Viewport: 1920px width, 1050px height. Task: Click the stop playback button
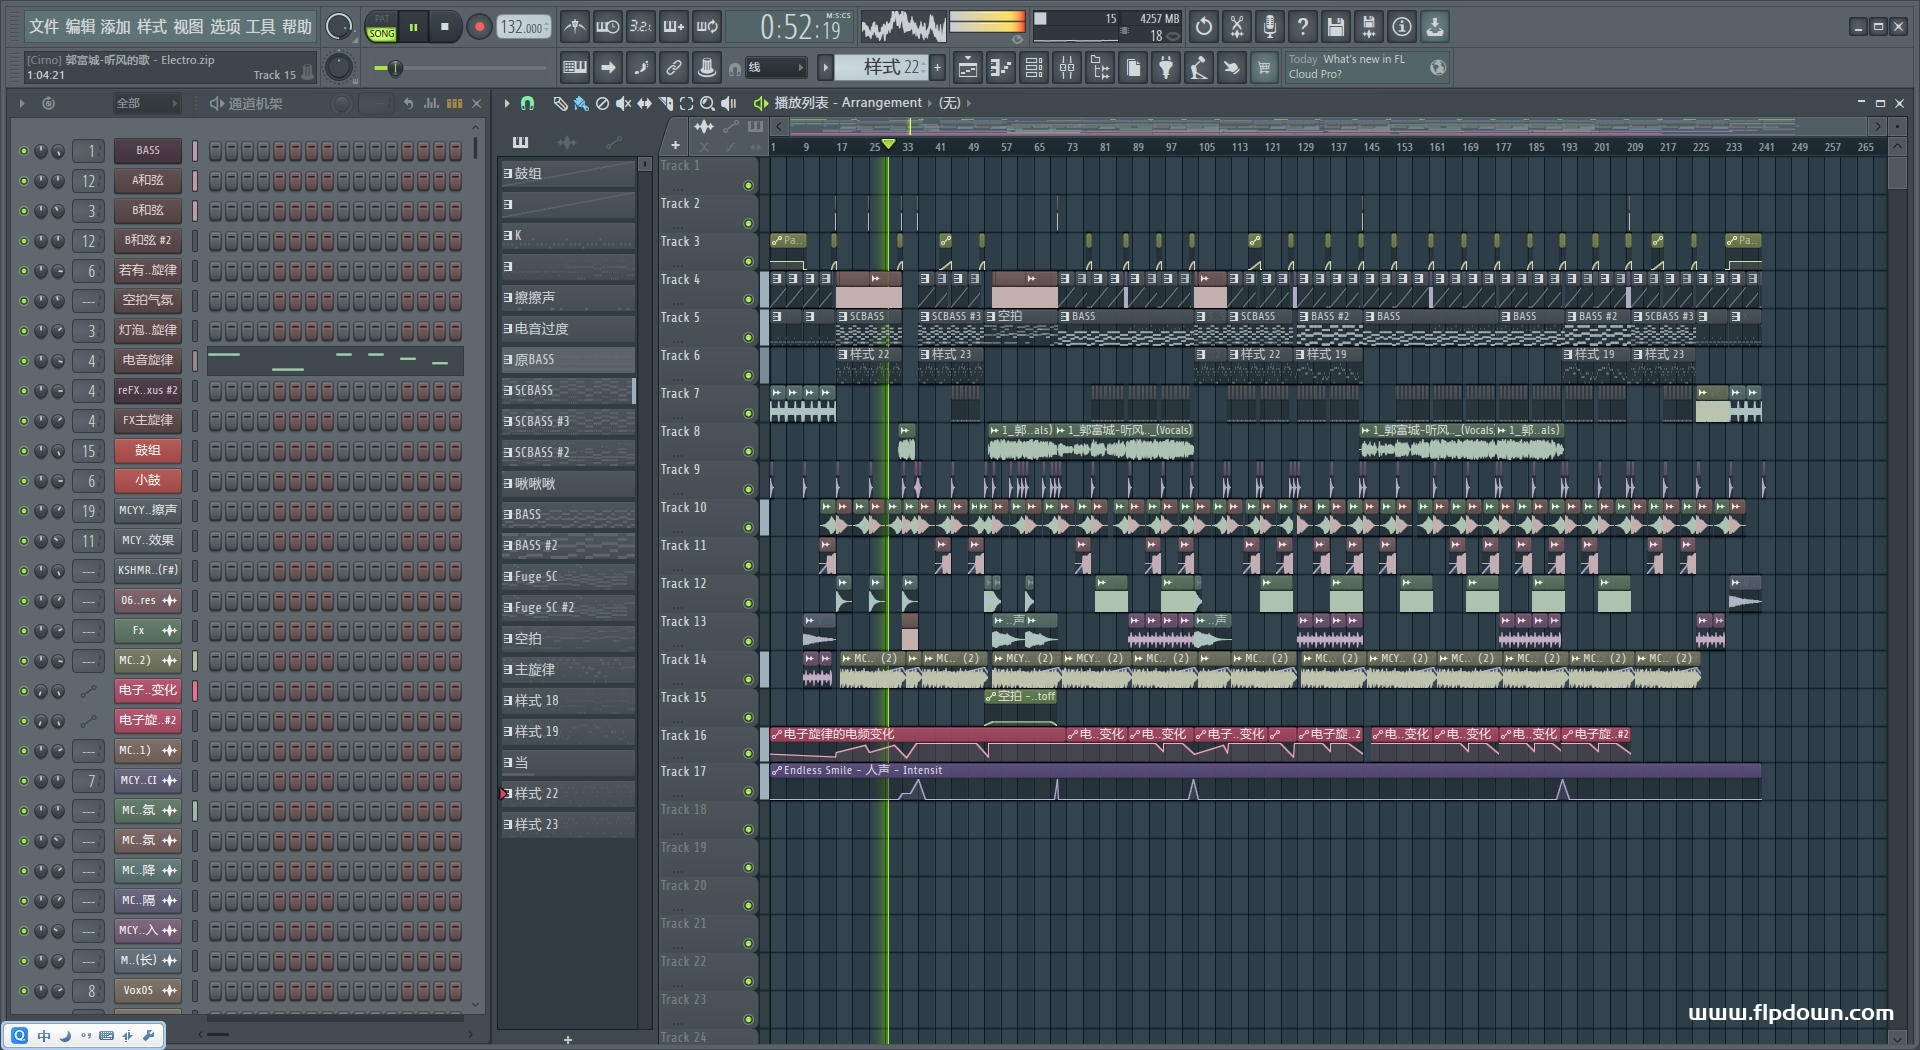click(445, 27)
